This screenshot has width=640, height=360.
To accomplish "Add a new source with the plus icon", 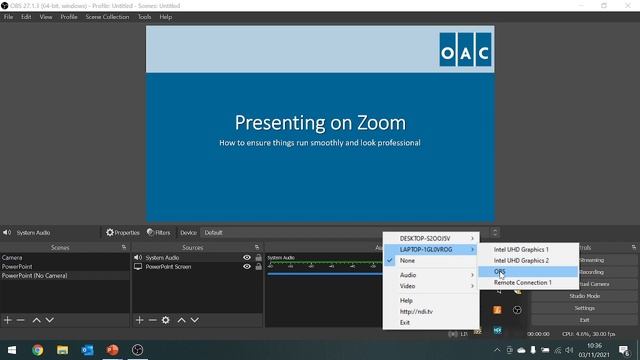I will [x=140, y=320].
